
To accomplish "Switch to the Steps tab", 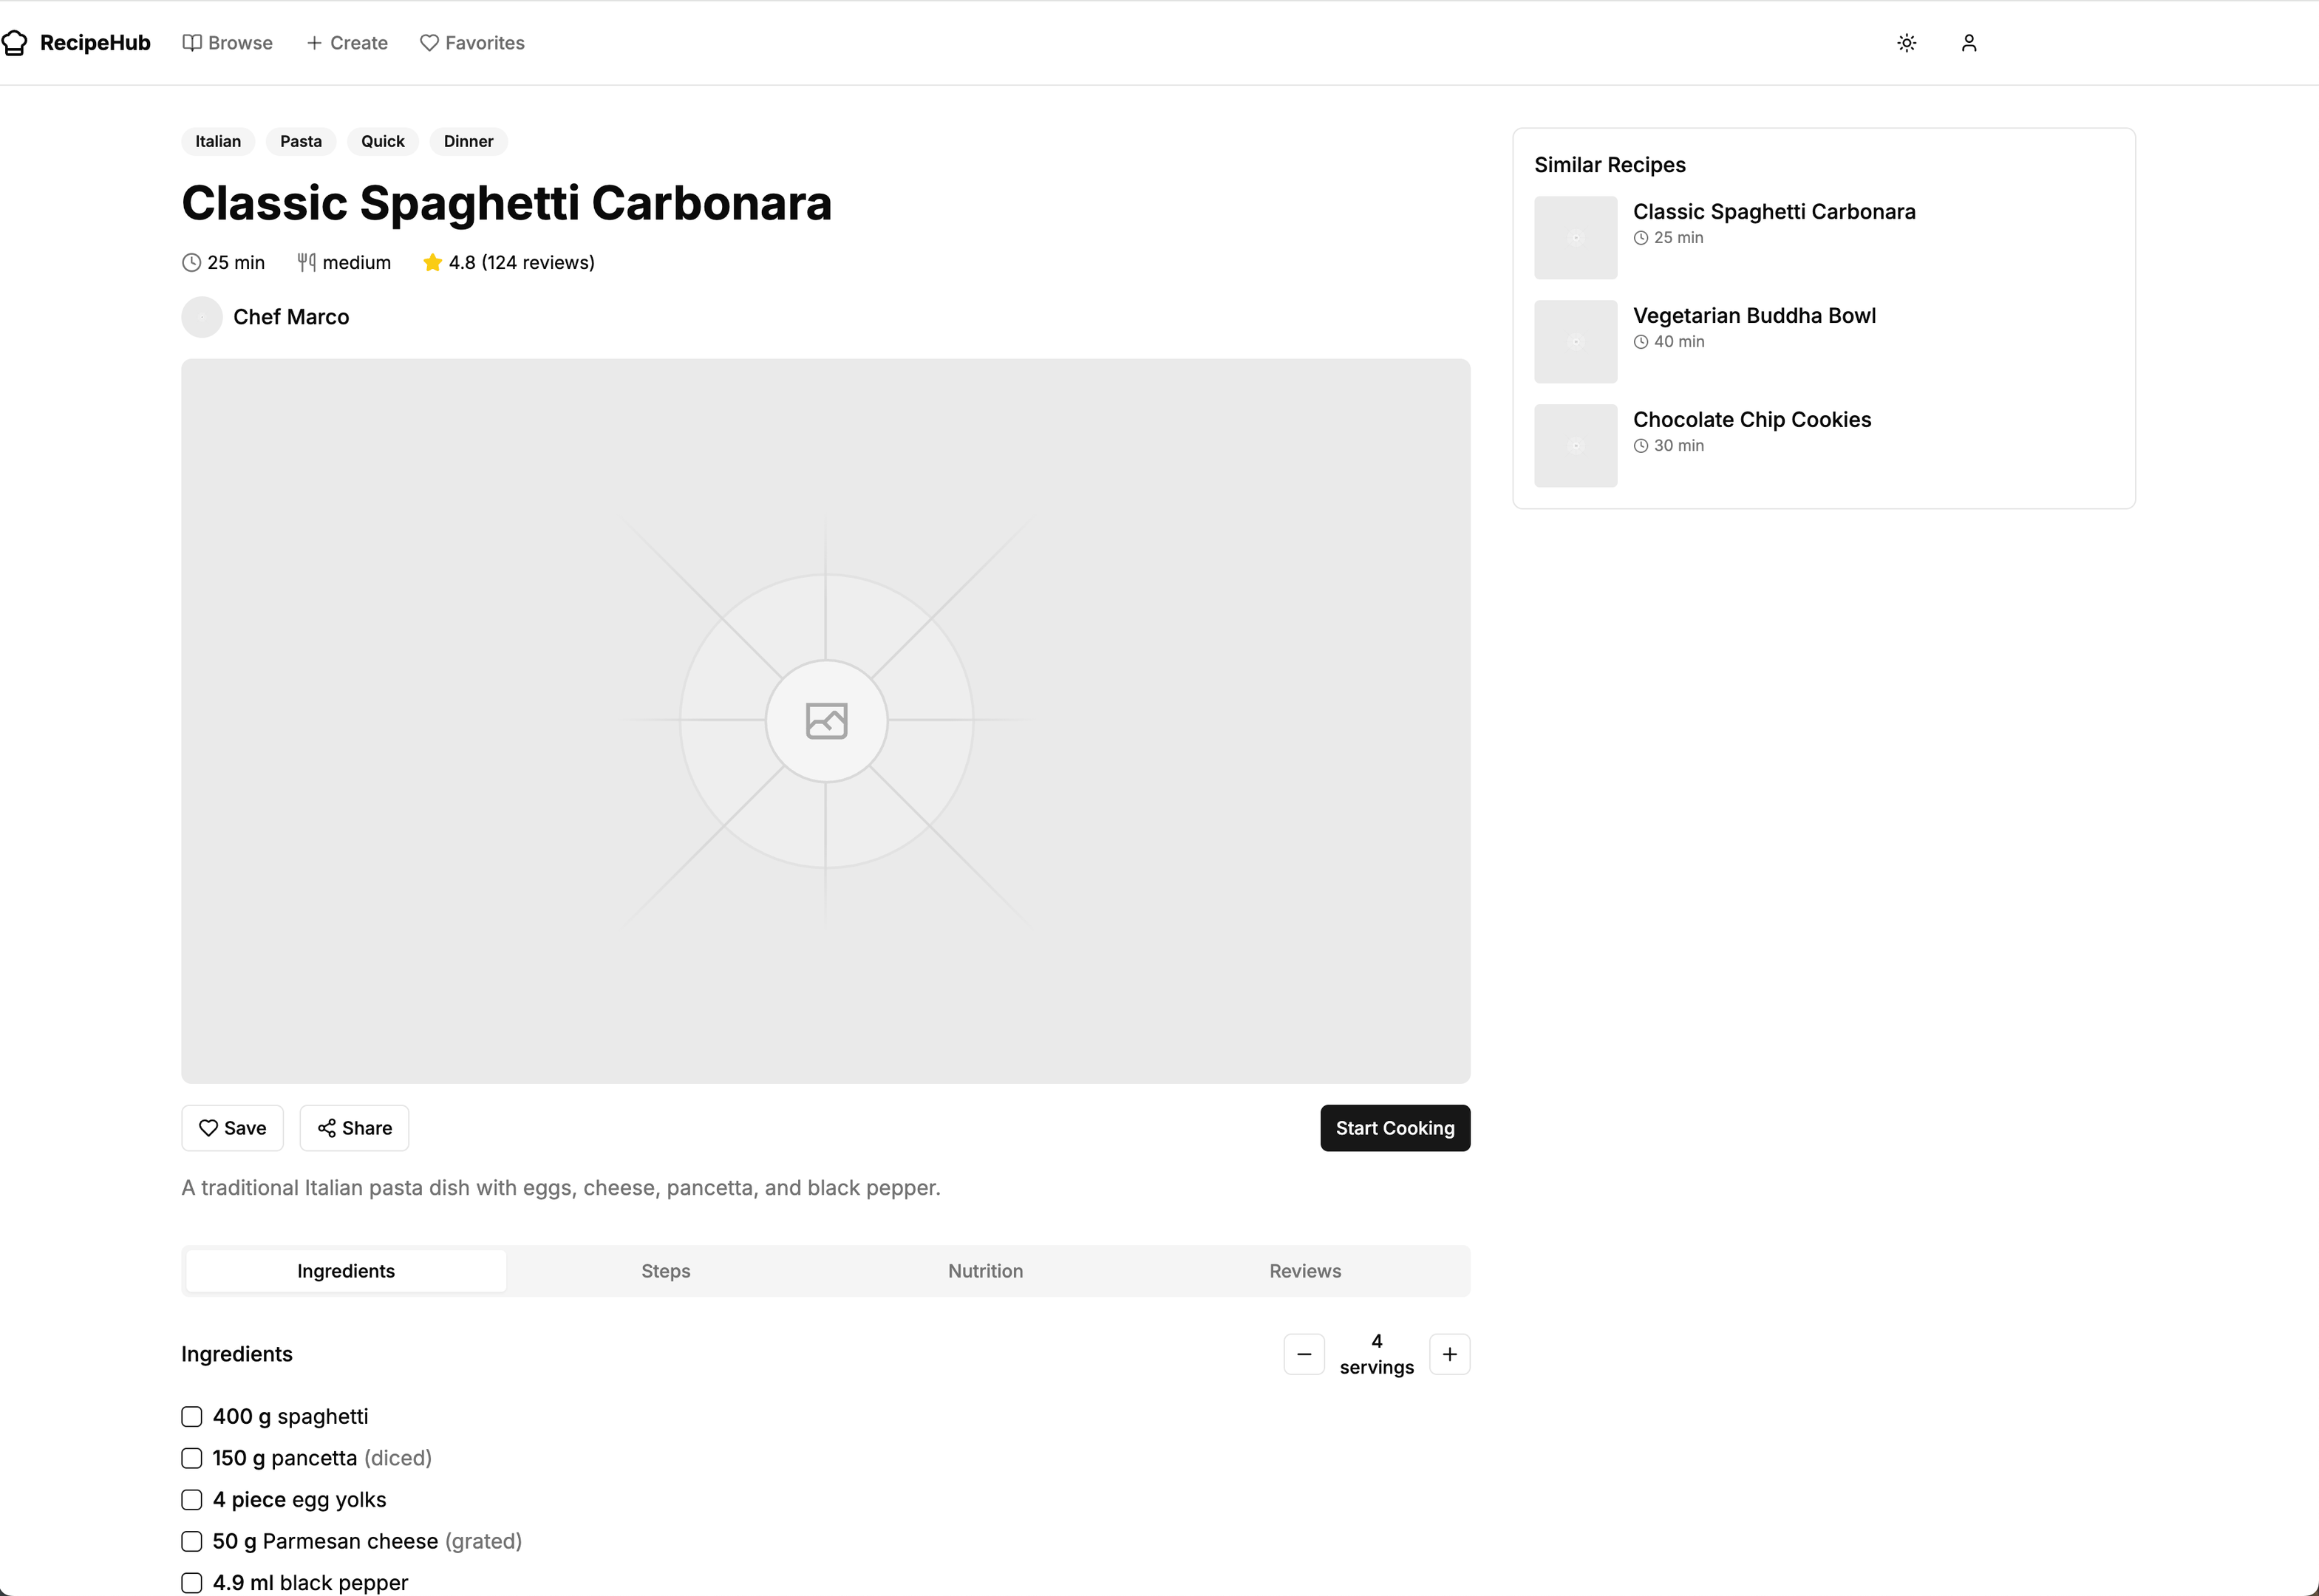I will coord(665,1271).
